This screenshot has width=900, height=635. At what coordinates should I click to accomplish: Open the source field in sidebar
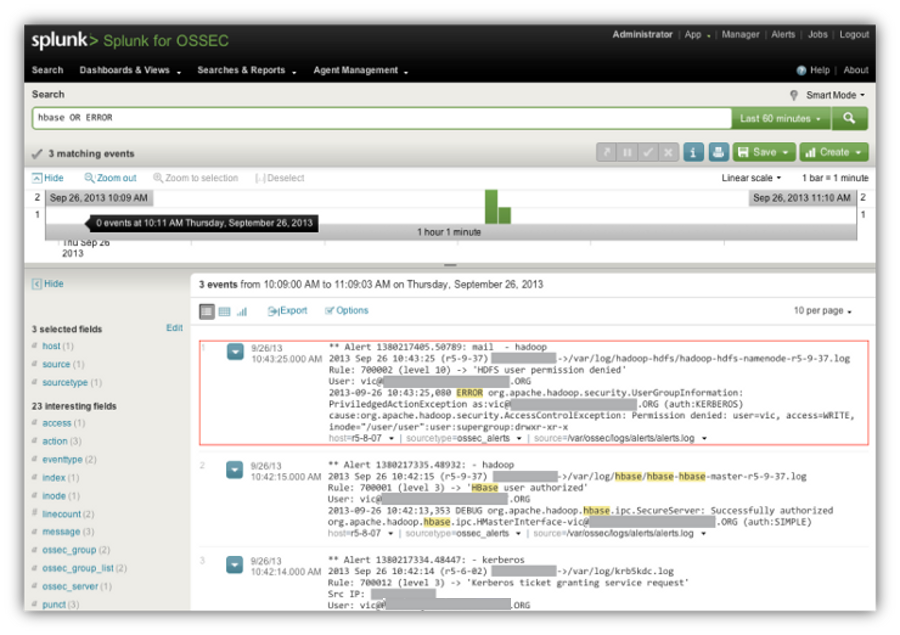[56, 365]
